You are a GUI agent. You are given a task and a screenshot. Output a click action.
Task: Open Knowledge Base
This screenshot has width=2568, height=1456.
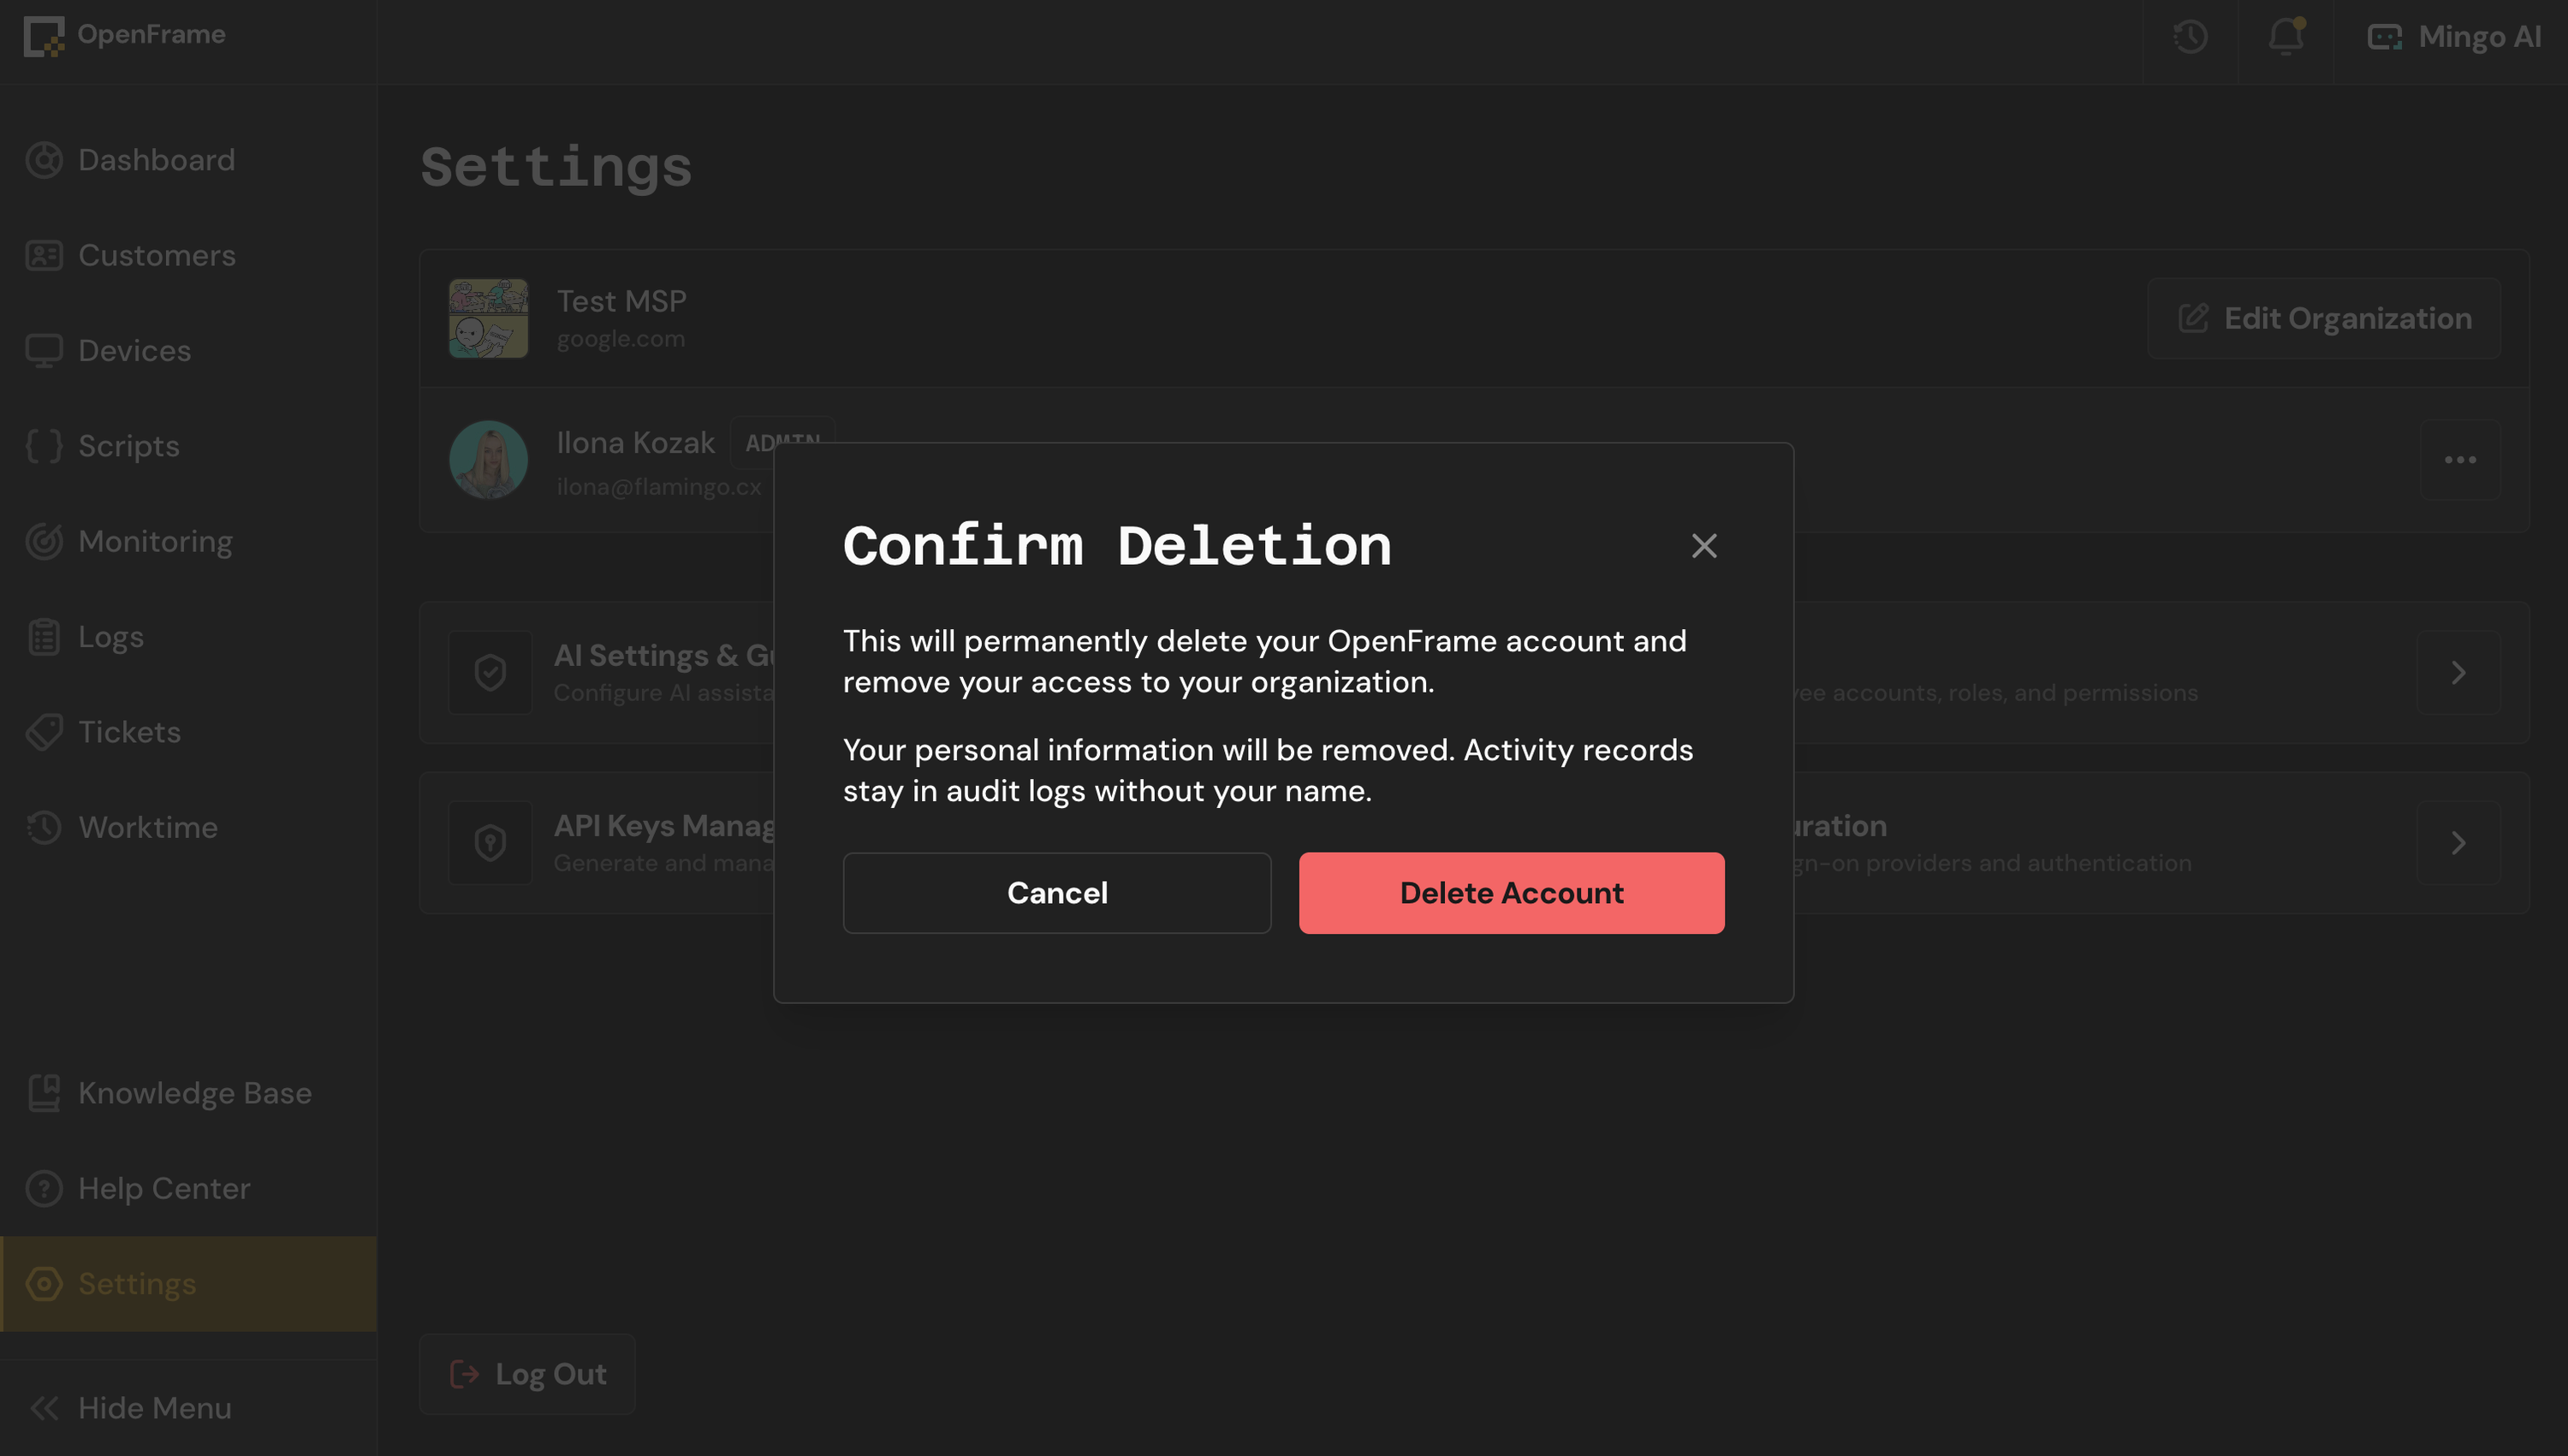[188, 1093]
